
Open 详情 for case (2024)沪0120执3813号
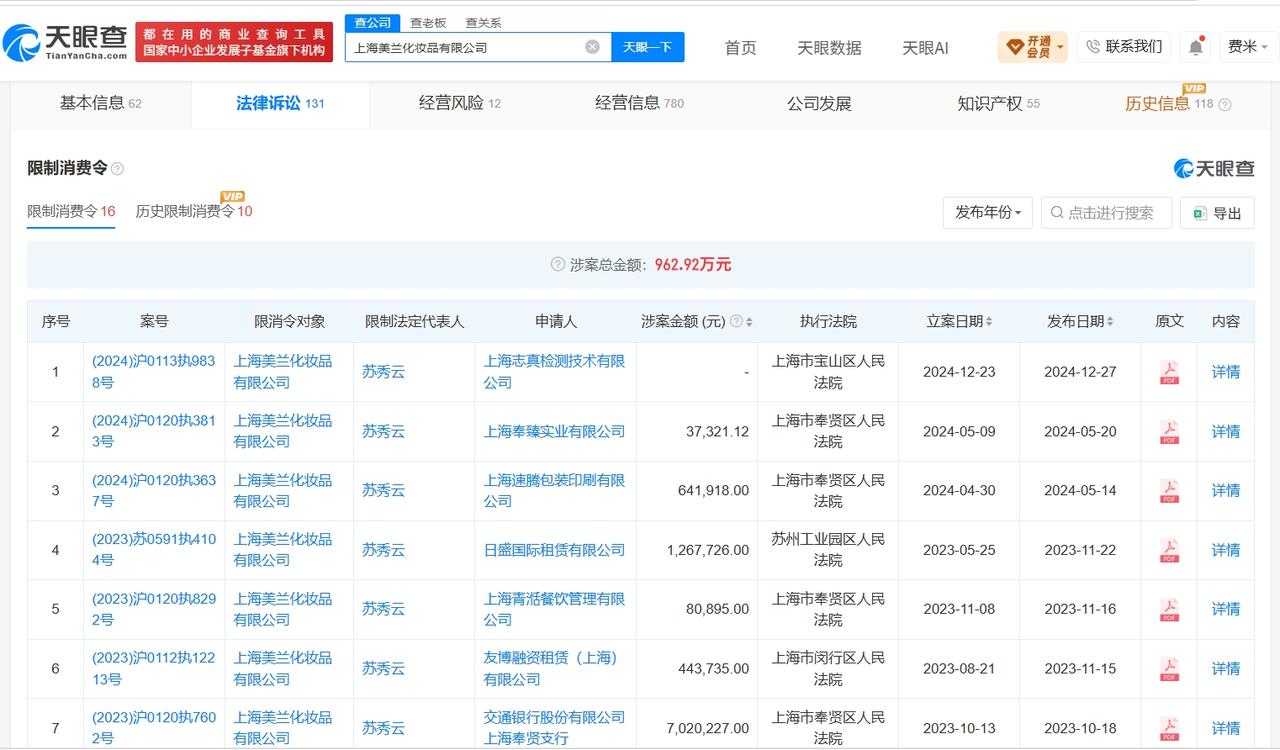click(x=1226, y=432)
